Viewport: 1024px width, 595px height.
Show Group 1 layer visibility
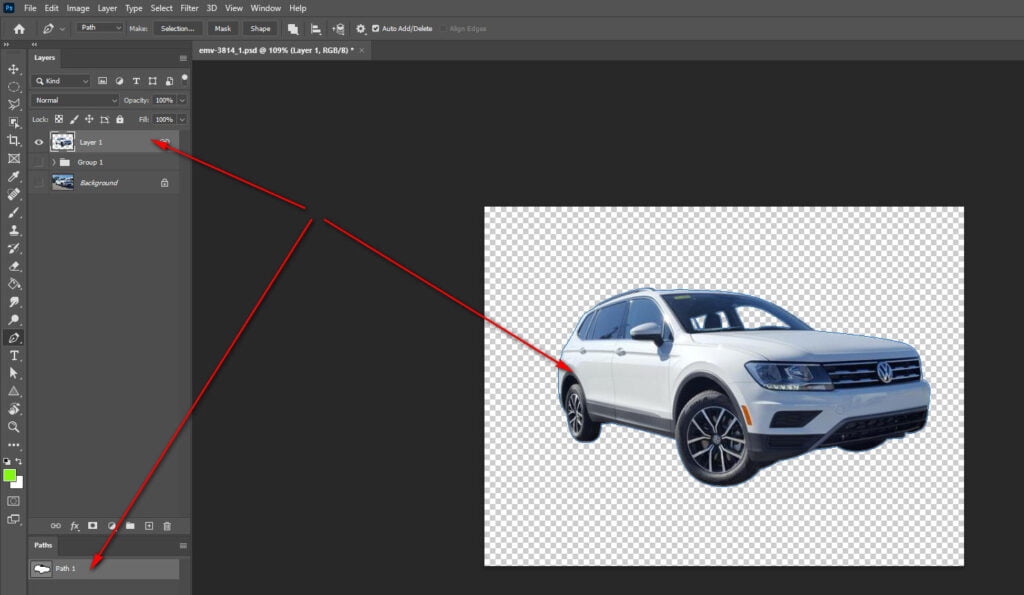click(39, 162)
